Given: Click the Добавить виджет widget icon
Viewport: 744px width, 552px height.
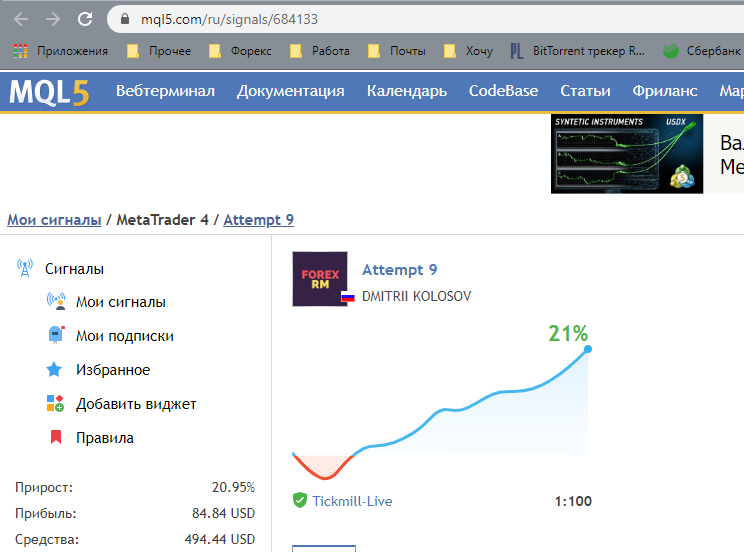Looking at the screenshot, I should tap(55, 403).
